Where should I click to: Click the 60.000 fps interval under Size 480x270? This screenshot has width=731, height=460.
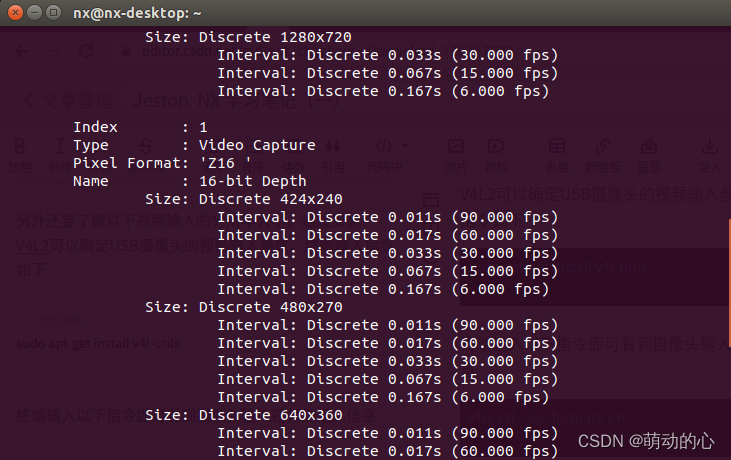click(388, 343)
